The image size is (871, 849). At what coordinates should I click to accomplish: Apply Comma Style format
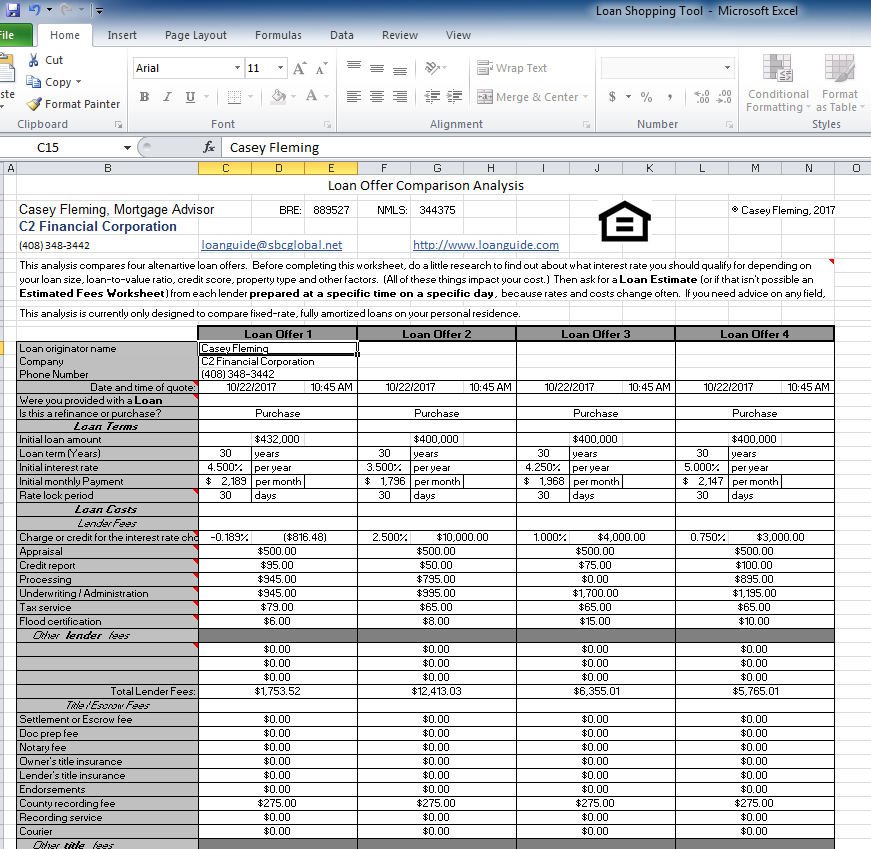coord(670,97)
